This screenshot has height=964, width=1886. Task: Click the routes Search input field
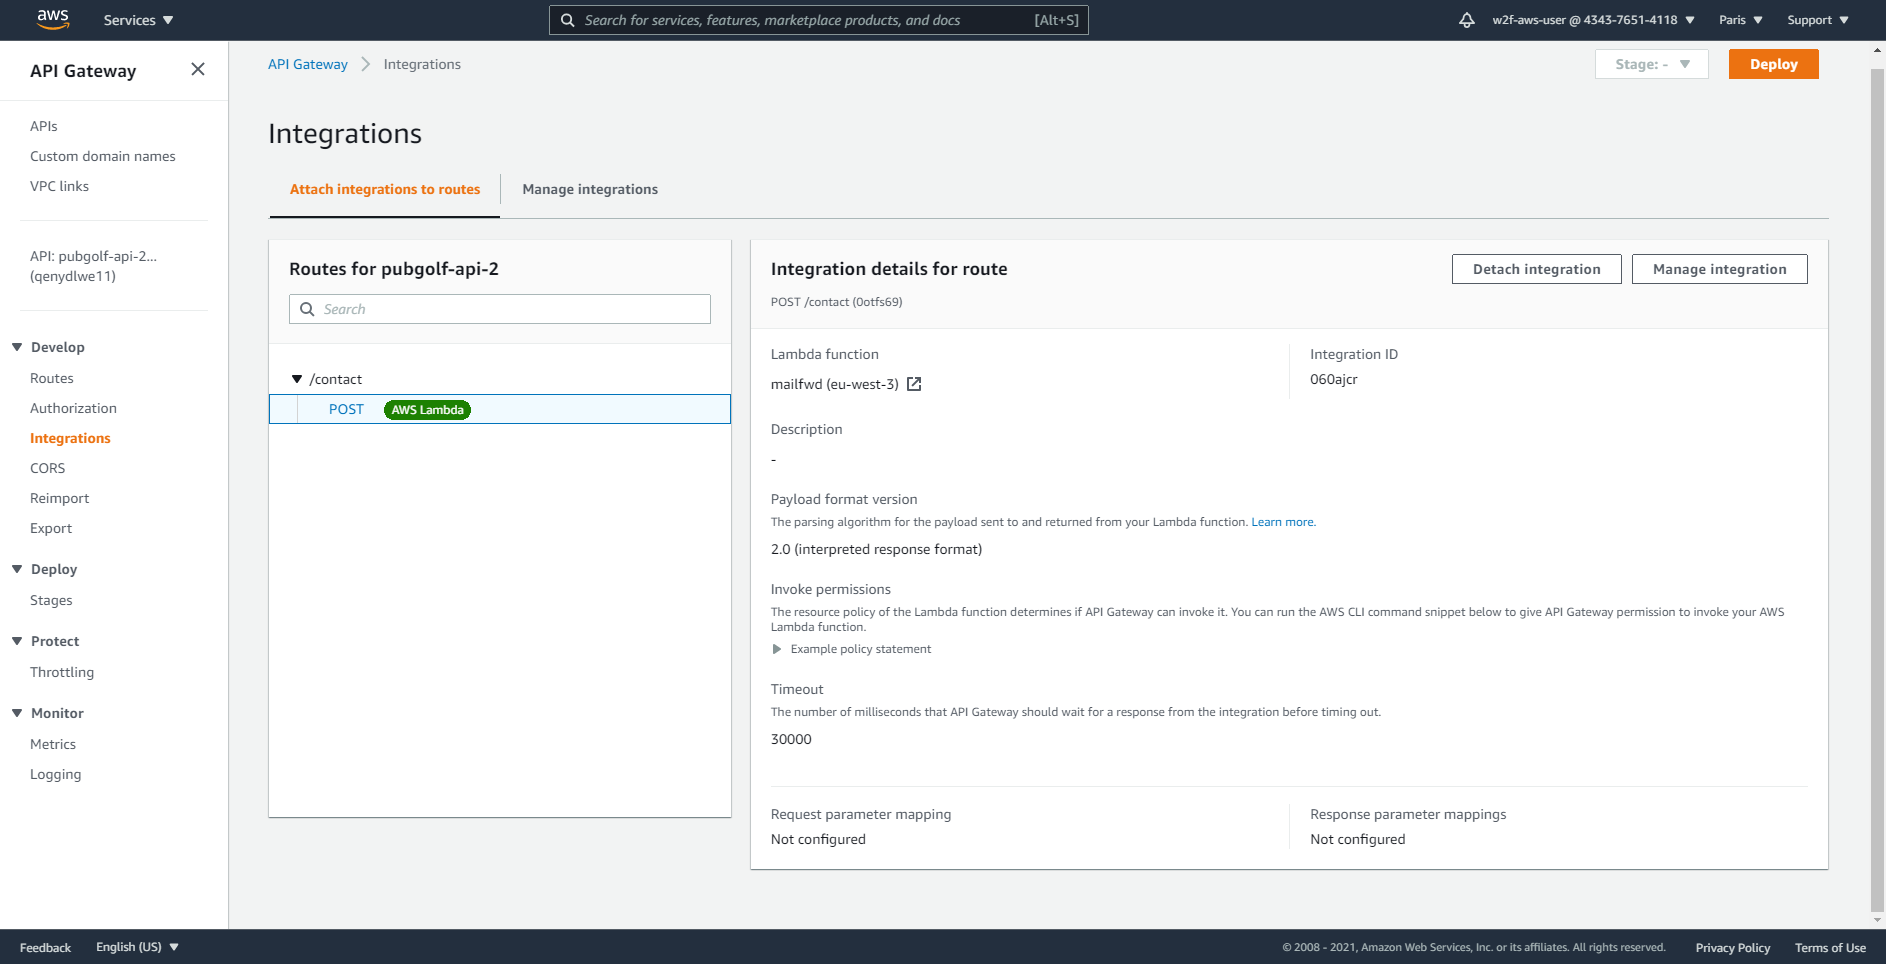tap(500, 309)
